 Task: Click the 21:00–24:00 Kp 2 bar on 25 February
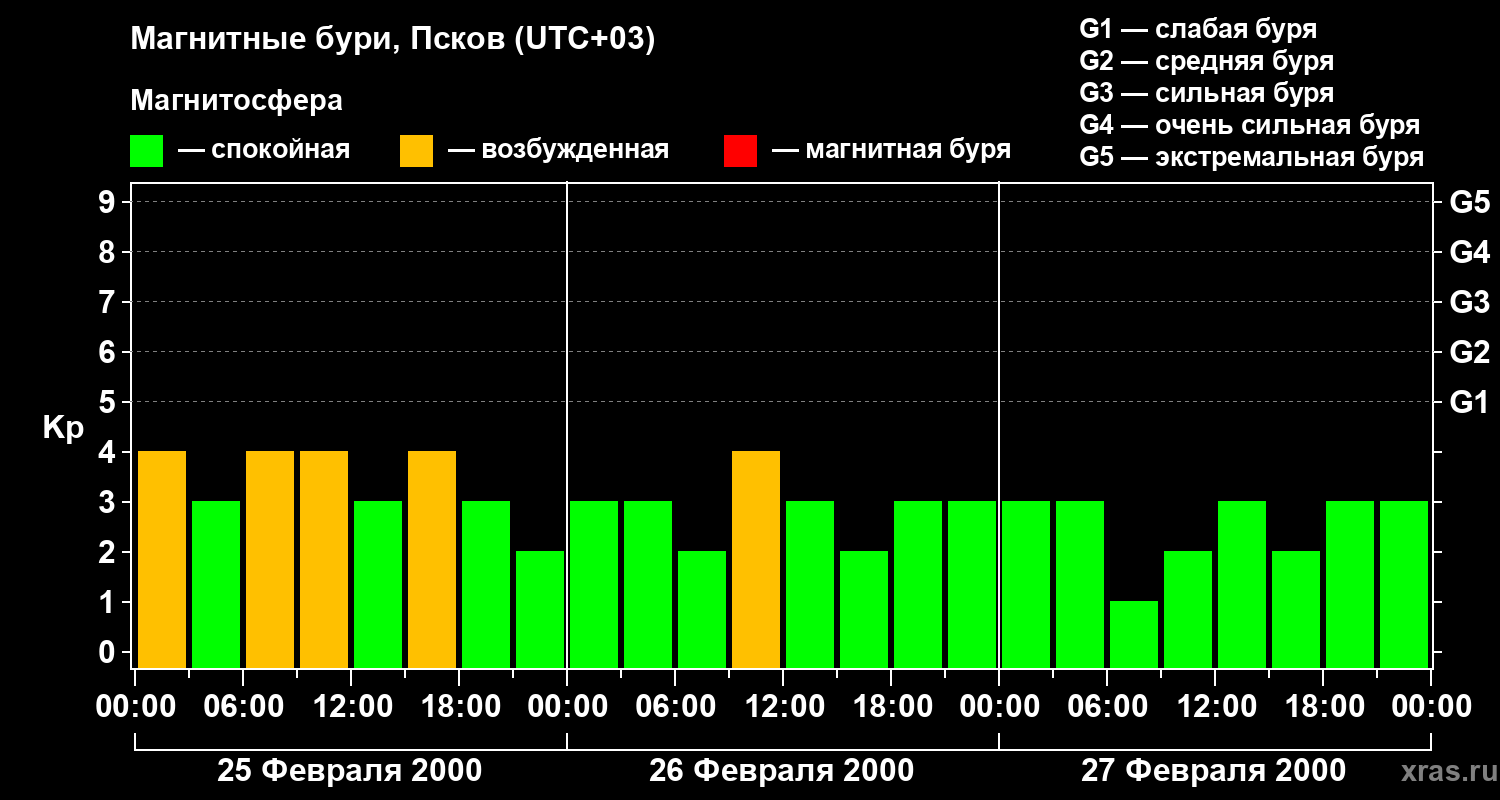[540, 610]
